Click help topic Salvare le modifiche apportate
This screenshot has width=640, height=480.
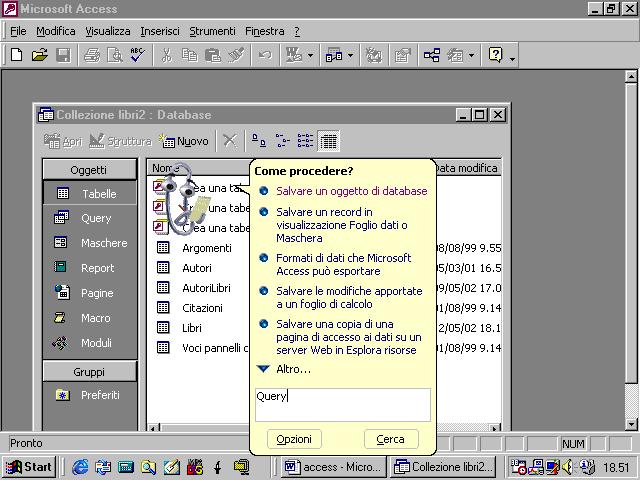pos(349,297)
